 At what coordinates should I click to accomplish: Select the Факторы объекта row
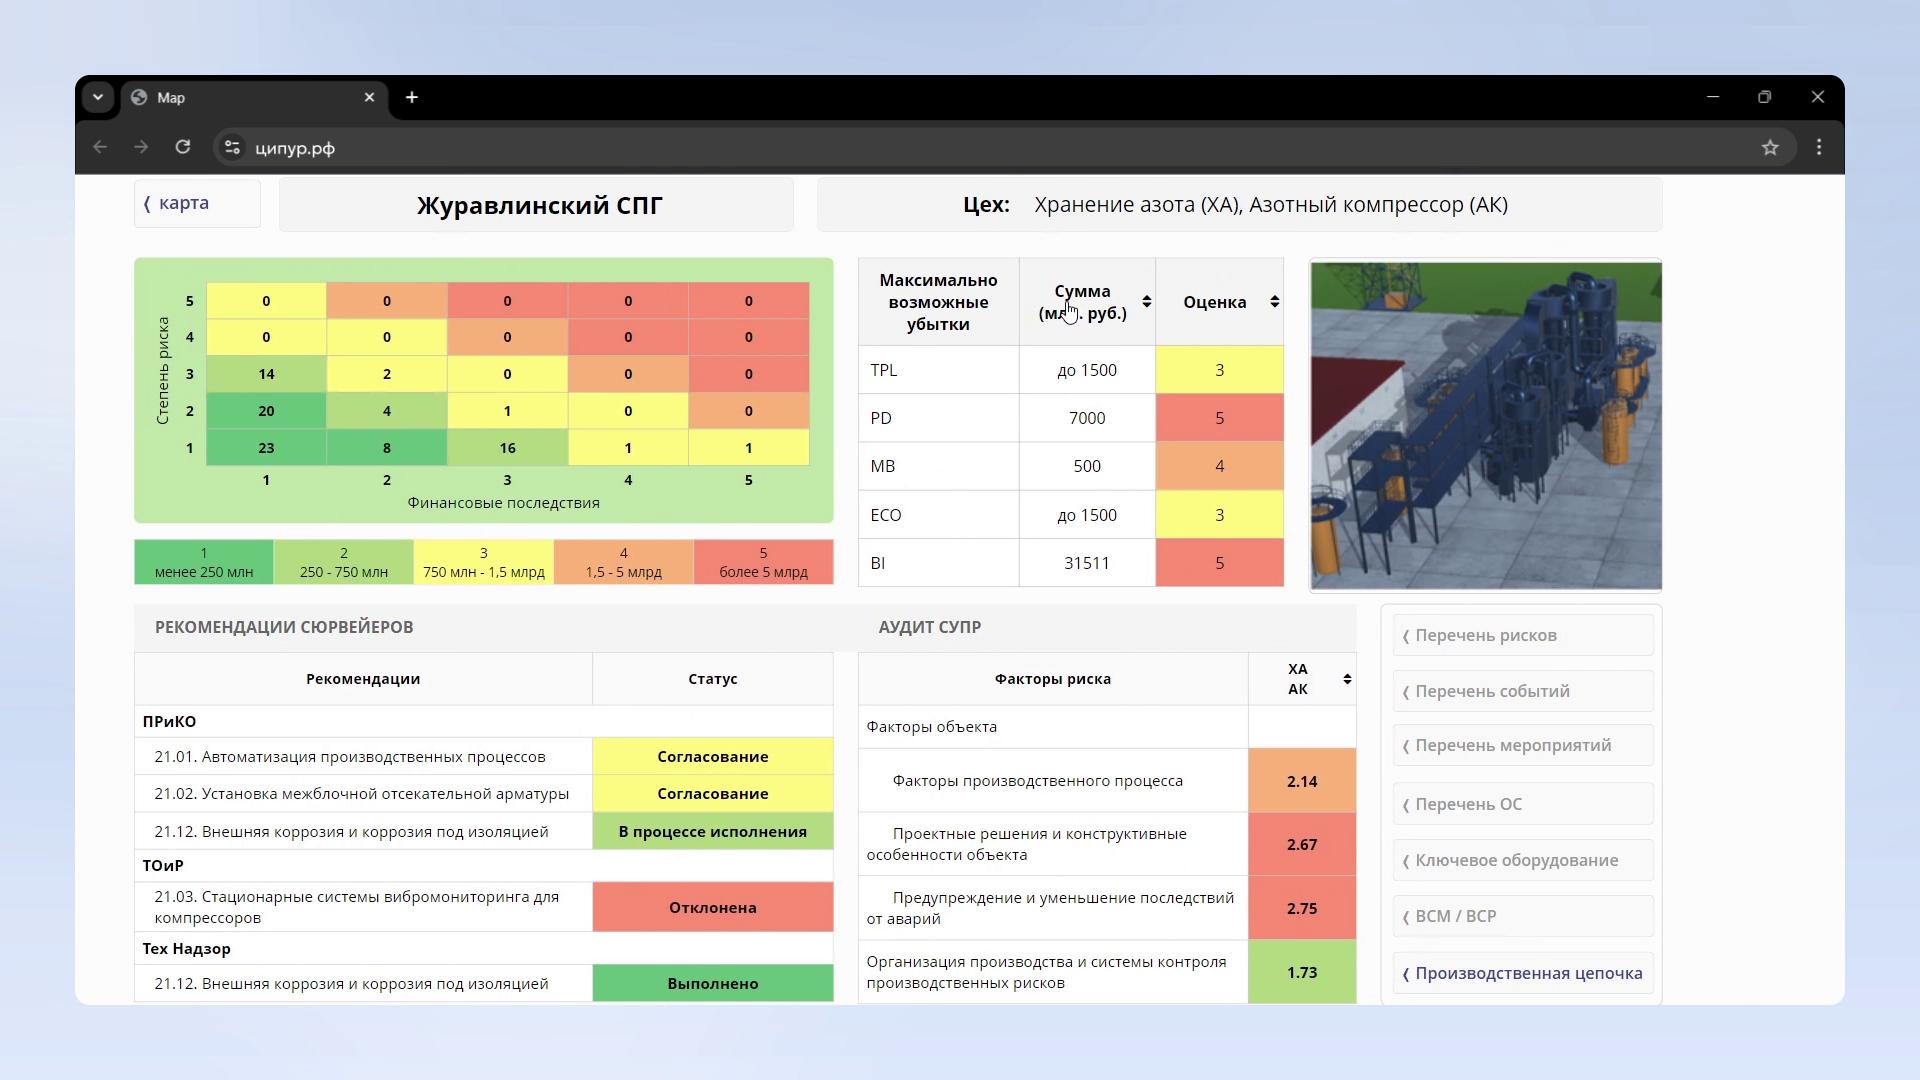tap(1053, 727)
